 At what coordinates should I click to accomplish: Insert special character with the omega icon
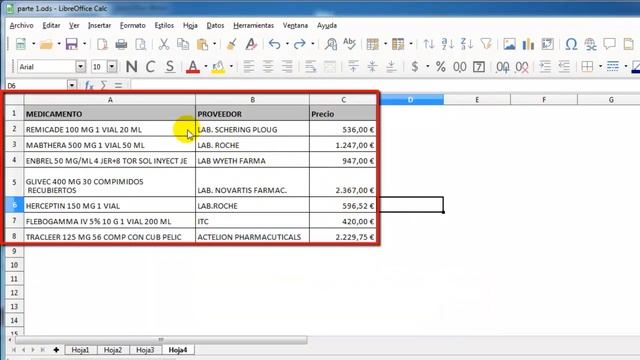571,44
